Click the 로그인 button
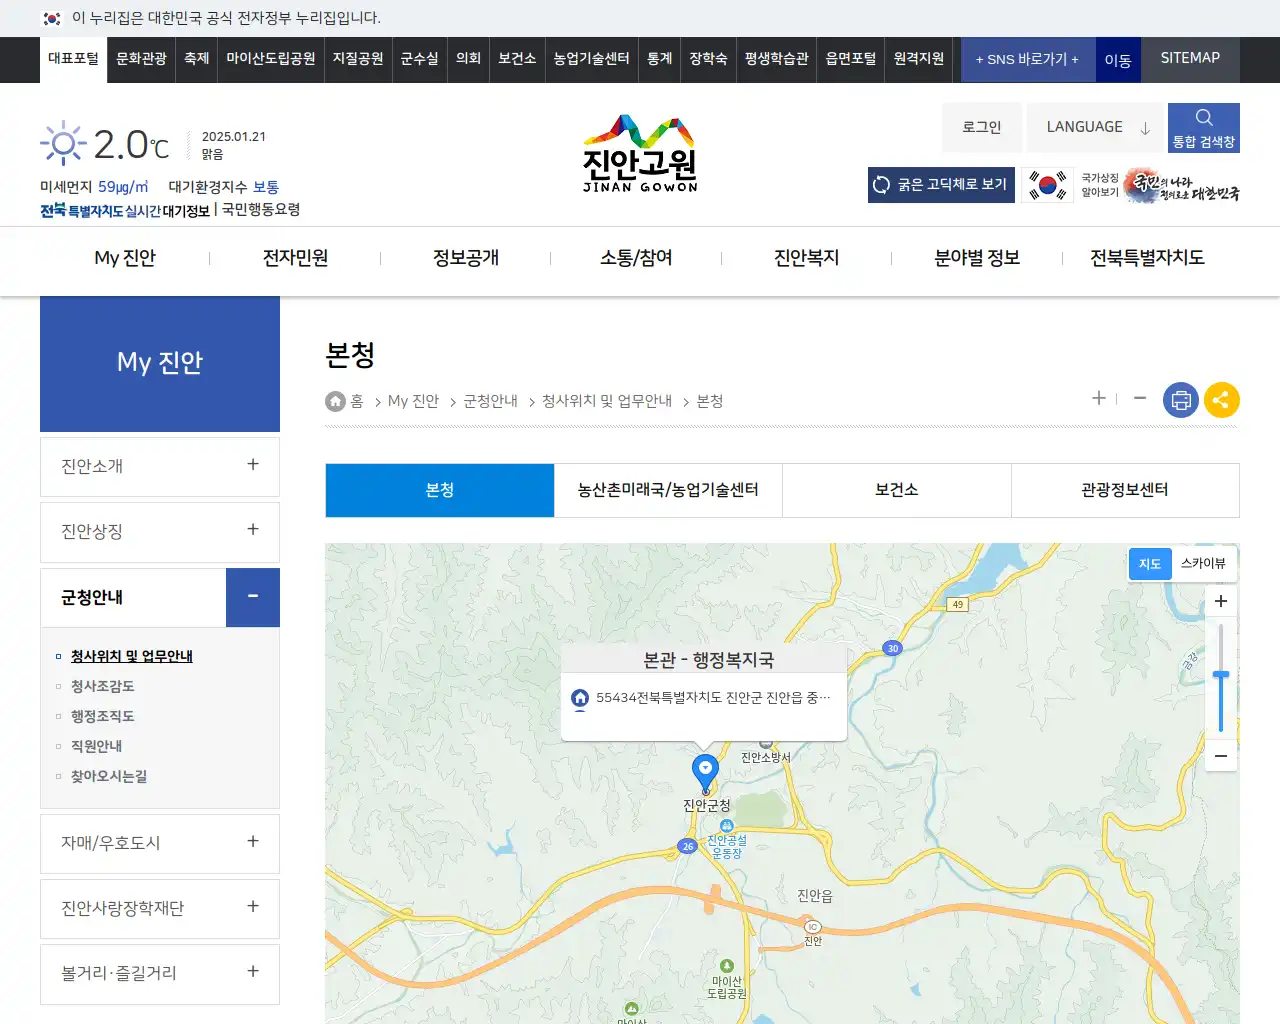The height and width of the screenshot is (1024, 1280). click(981, 126)
